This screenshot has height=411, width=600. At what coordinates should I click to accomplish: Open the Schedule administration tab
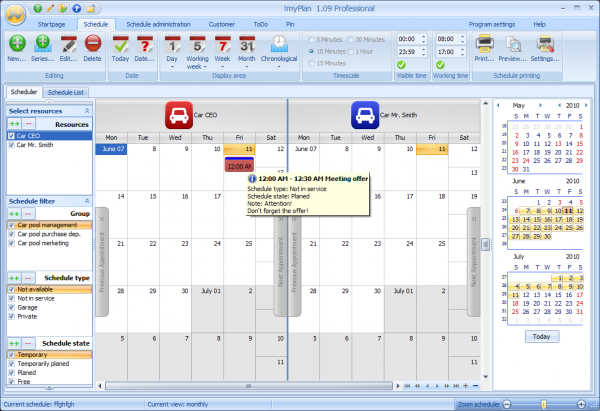pyautogui.click(x=158, y=24)
